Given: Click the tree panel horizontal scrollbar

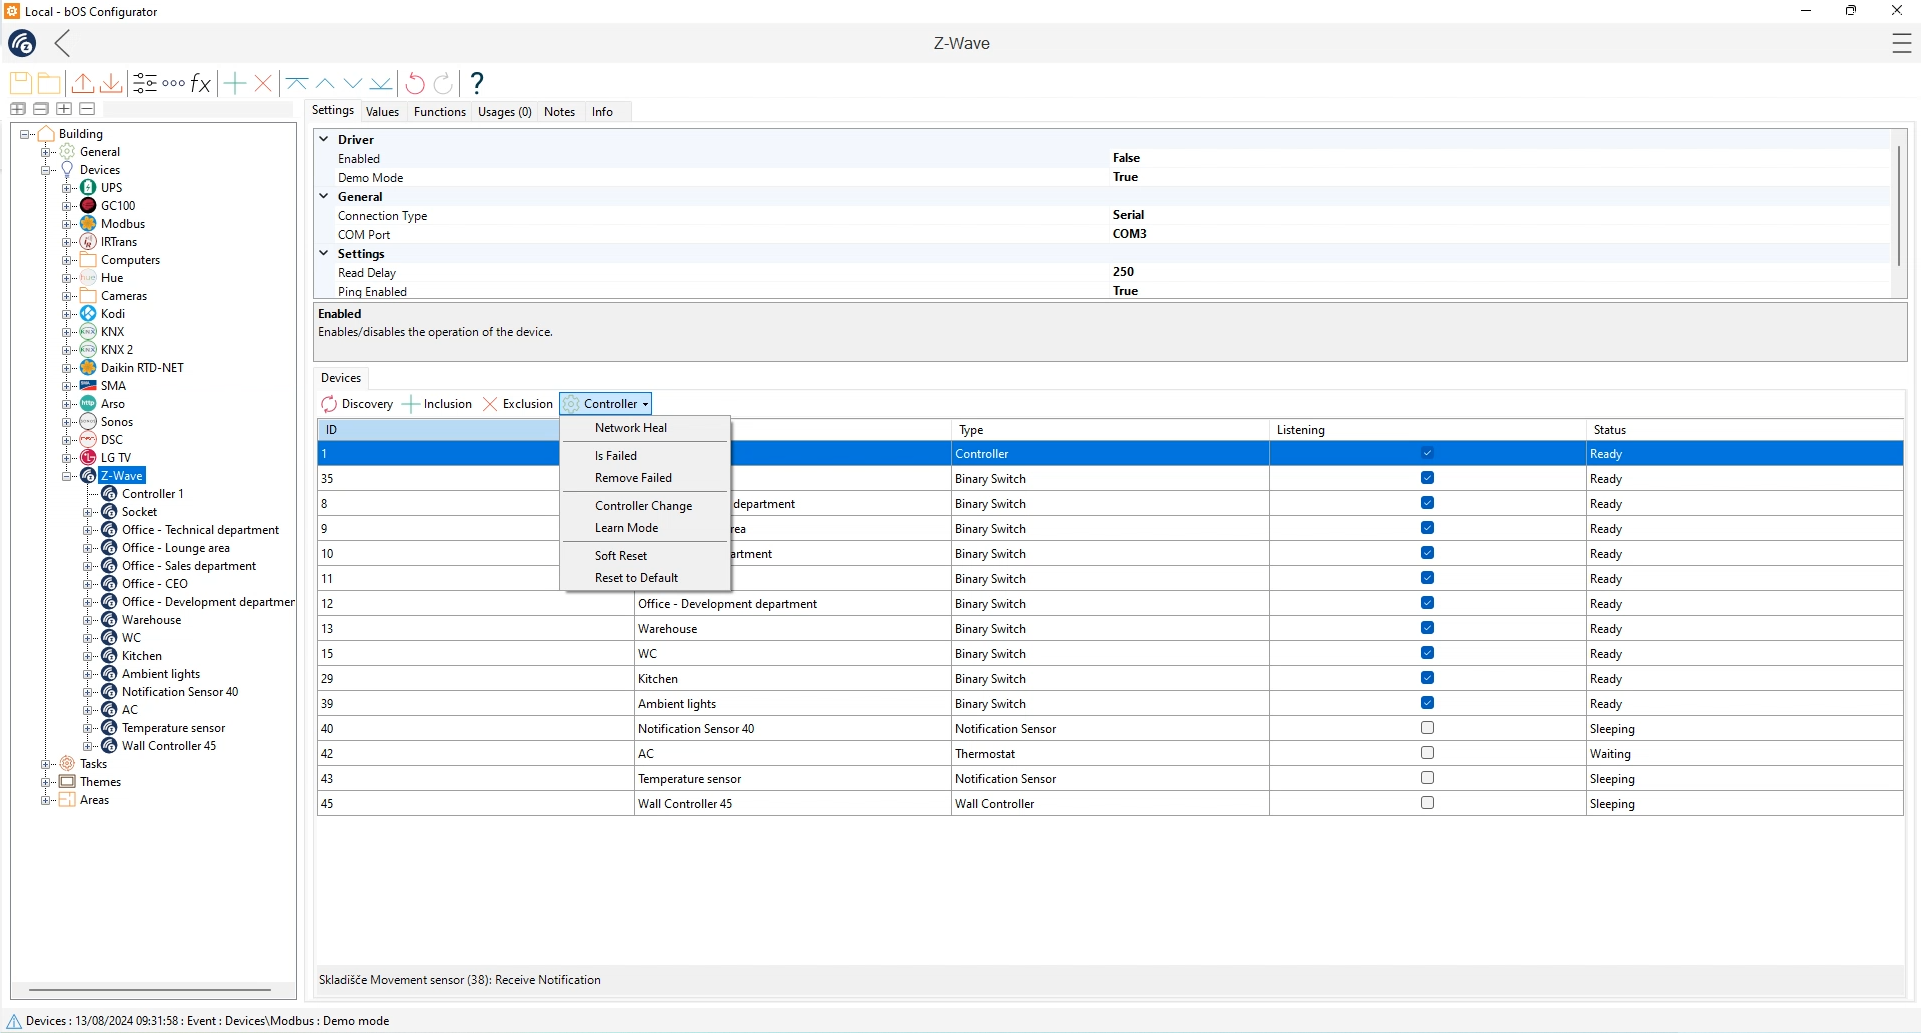Looking at the screenshot, I should point(150,990).
